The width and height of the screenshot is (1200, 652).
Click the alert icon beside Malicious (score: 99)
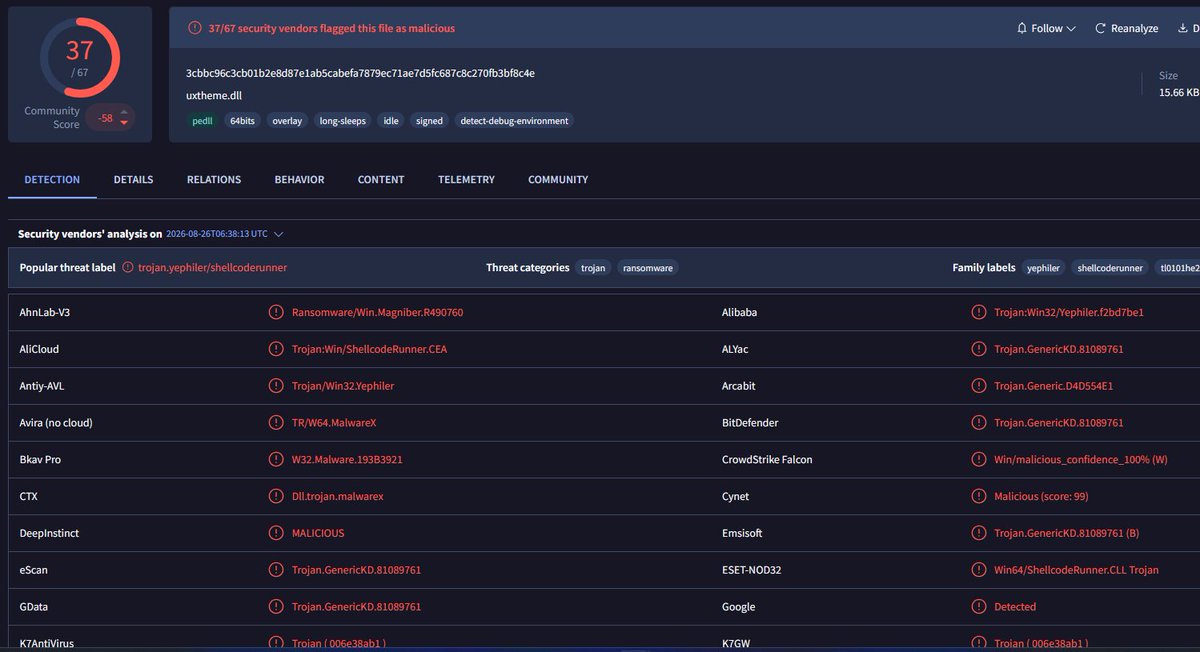[x=978, y=496]
